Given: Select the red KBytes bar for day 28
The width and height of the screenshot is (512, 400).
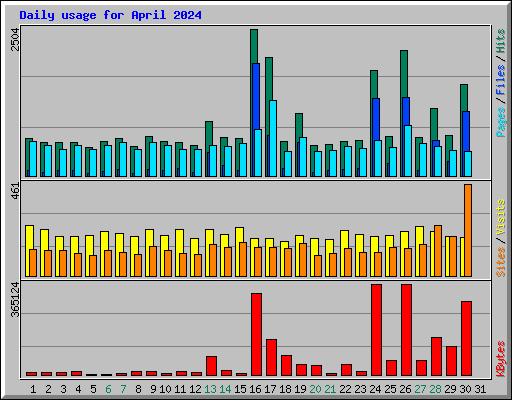Looking at the screenshot, I should click(x=436, y=356).
